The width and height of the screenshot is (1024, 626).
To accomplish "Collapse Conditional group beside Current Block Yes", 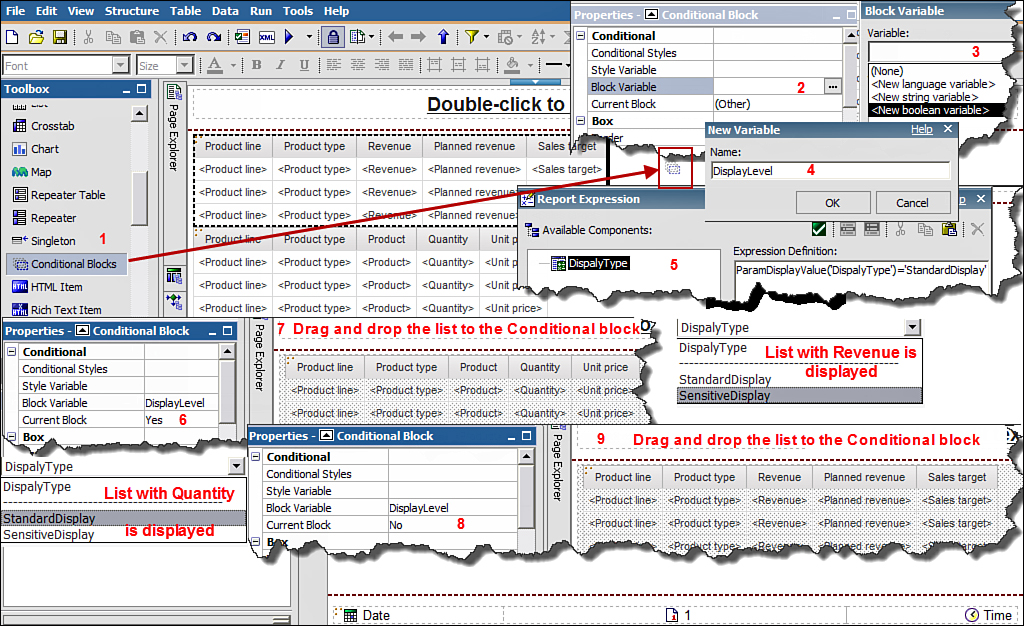I will (12, 352).
